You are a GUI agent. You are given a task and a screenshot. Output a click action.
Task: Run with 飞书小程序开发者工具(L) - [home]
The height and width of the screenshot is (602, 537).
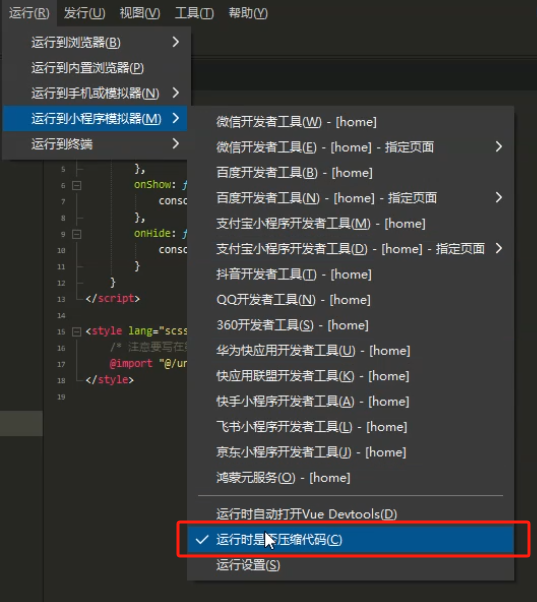pos(350,427)
